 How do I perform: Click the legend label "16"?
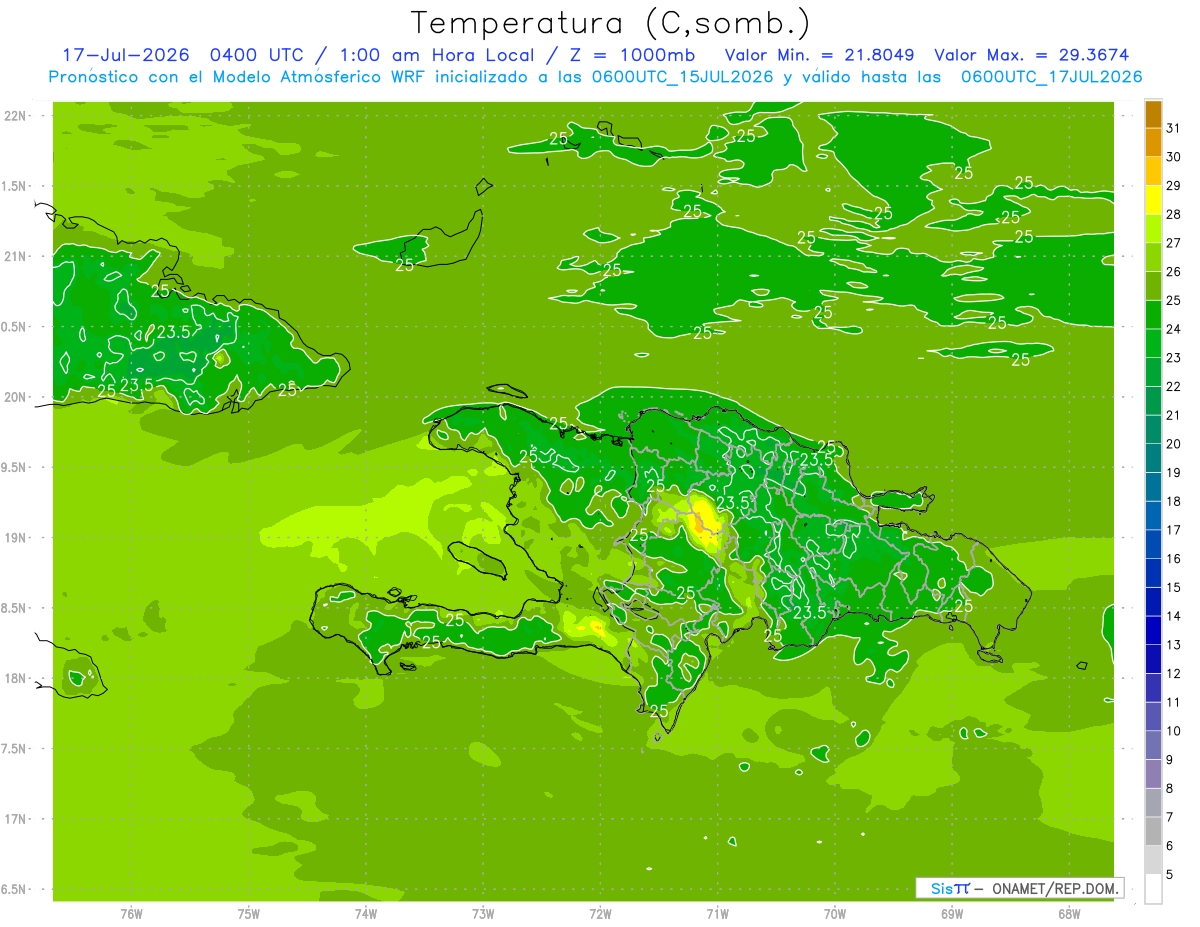(1174, 559)
